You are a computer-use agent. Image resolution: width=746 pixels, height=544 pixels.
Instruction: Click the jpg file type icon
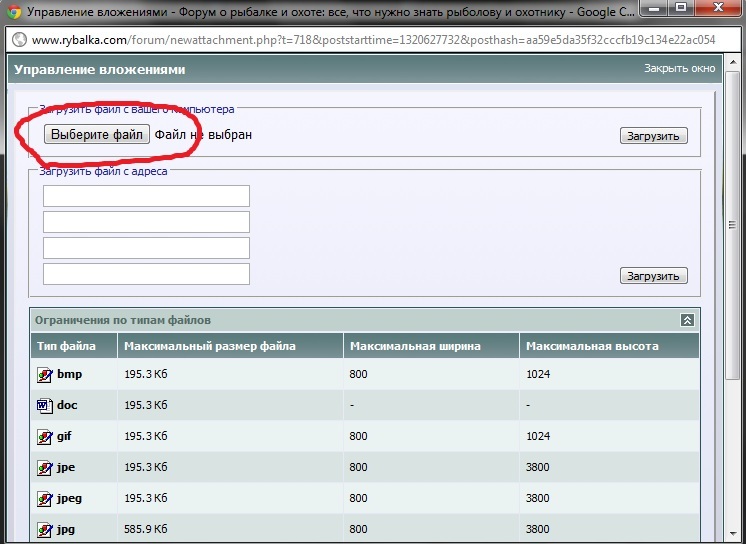point(44,530)
